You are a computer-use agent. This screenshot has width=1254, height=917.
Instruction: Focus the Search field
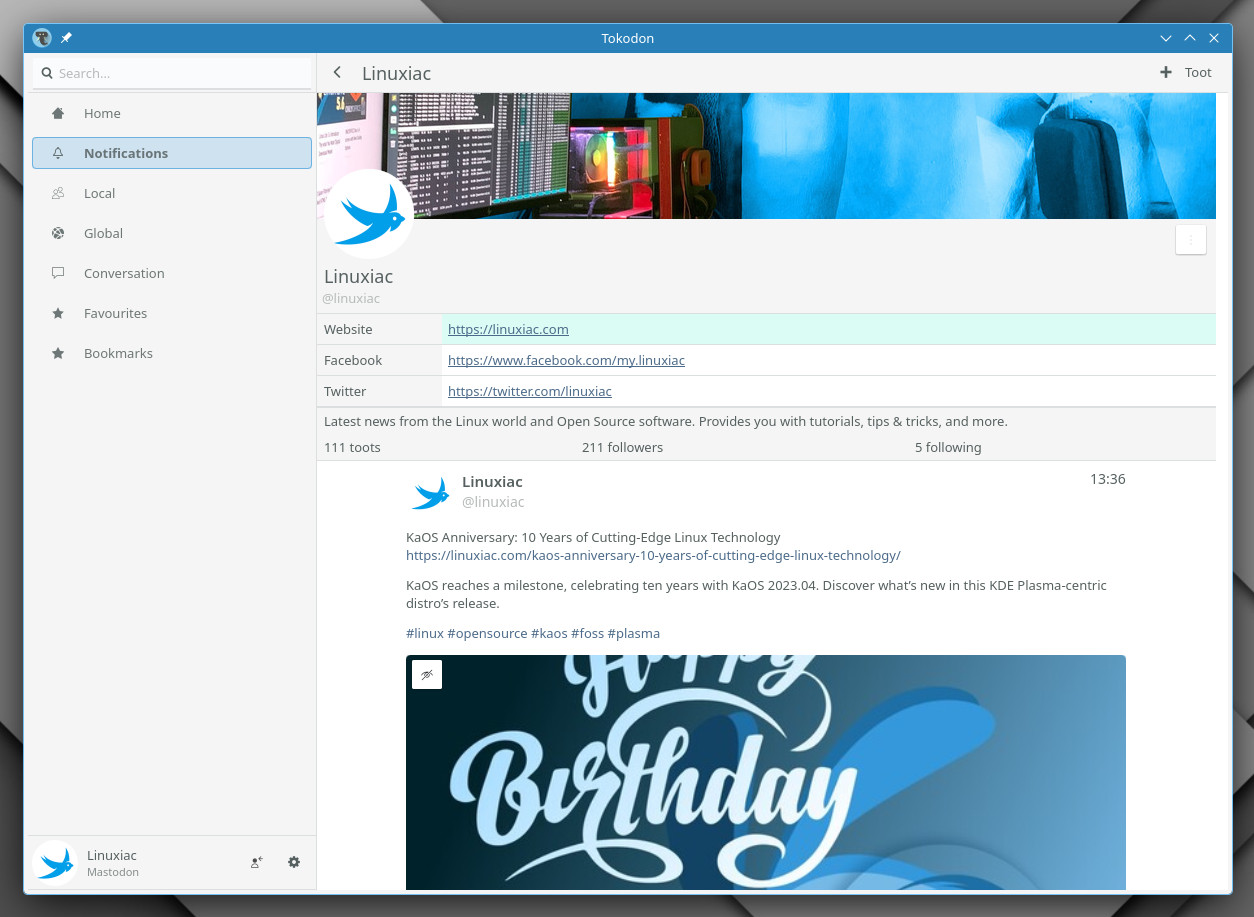(172, 73)
